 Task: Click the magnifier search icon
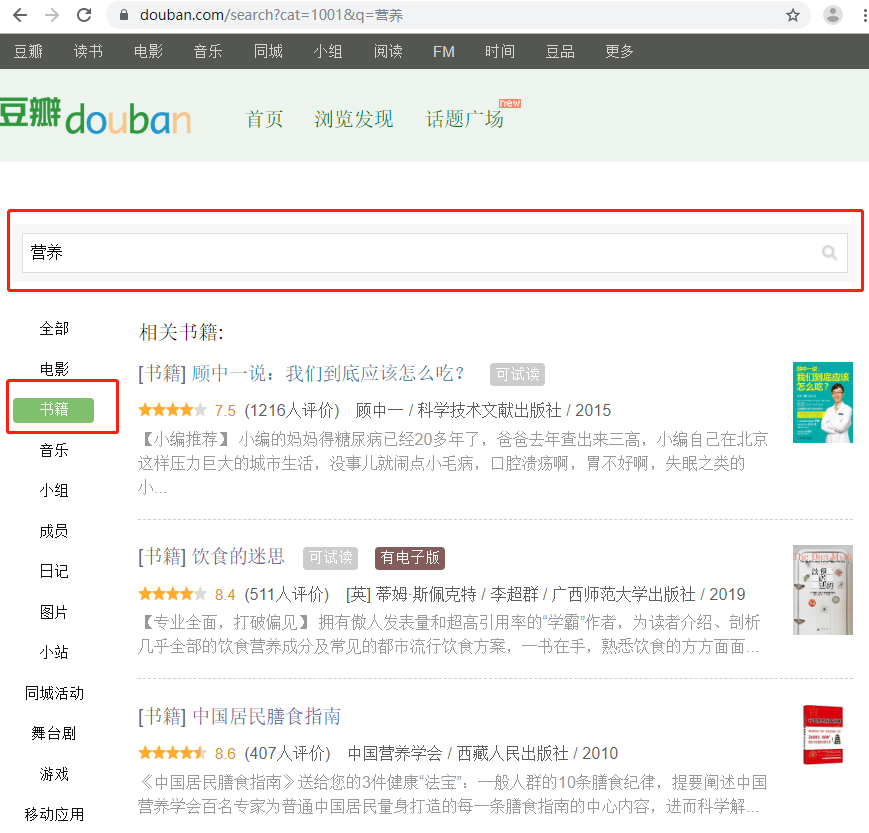click(x=829, y=253)
